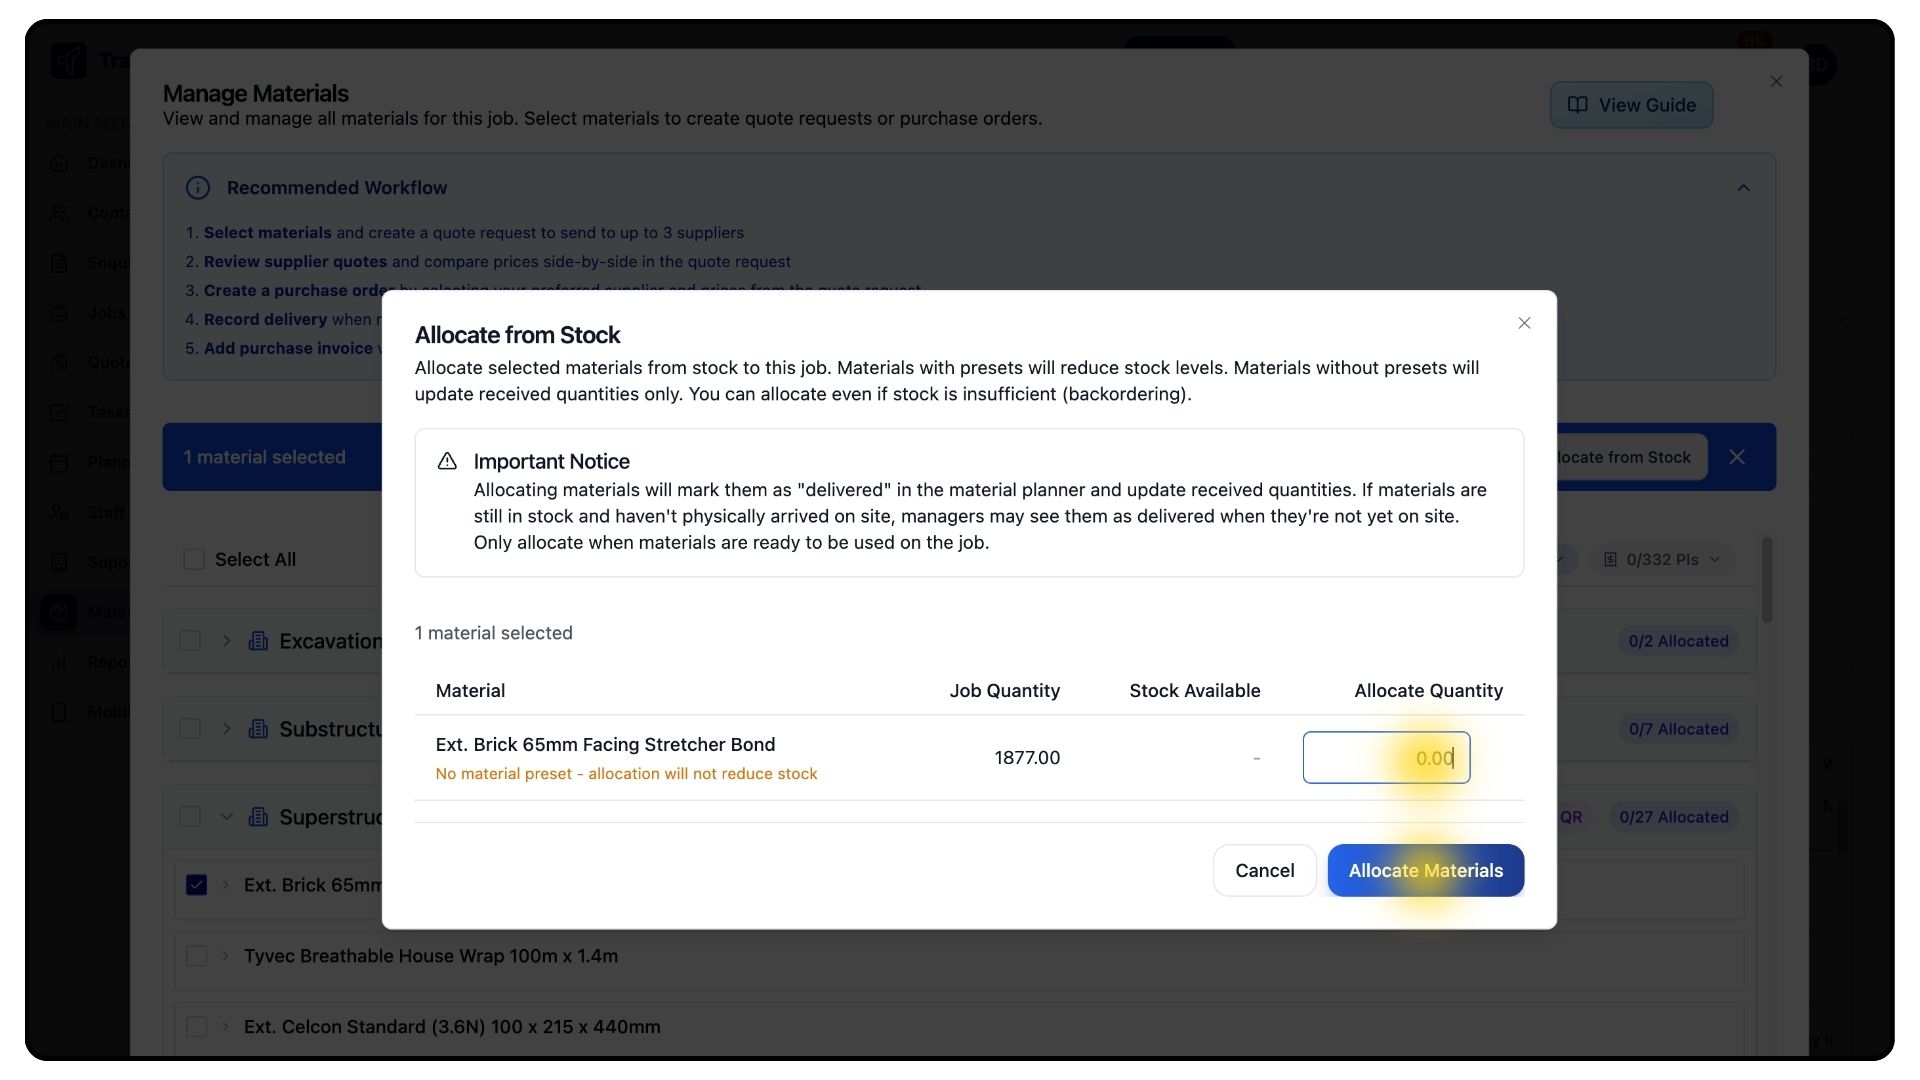Clear selection with the blue bar X

(1737, 457)
